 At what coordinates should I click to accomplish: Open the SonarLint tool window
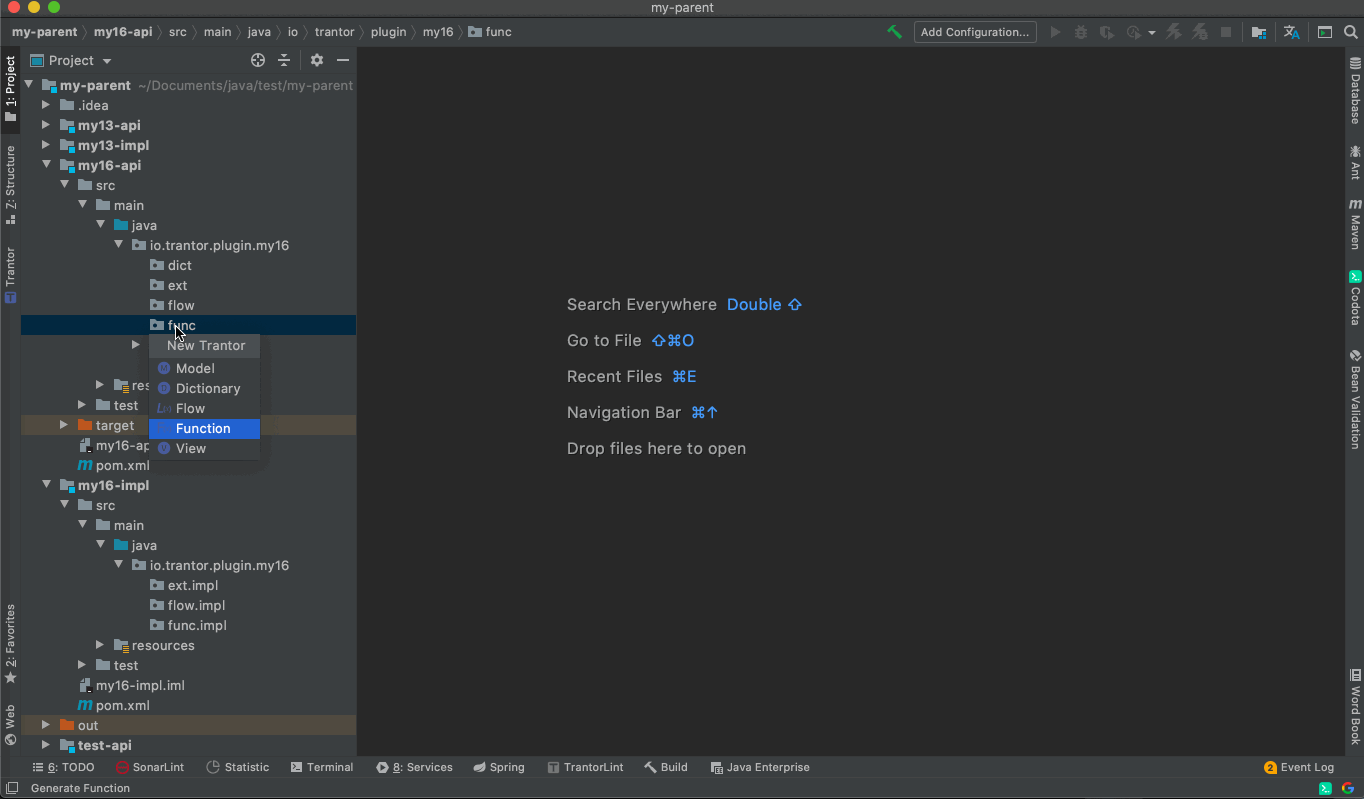pos(150,767)
